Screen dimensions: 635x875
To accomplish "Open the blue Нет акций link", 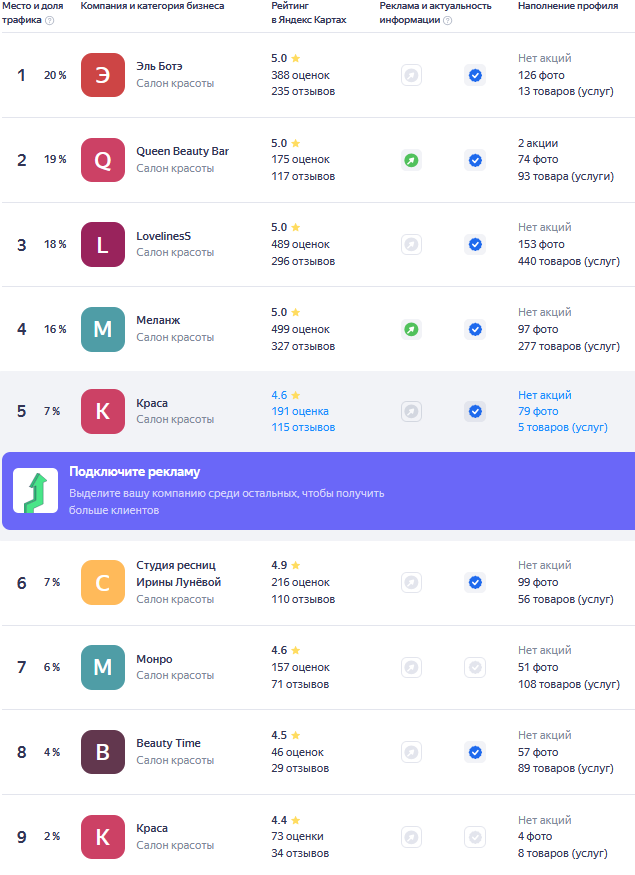I will [545, 395].
